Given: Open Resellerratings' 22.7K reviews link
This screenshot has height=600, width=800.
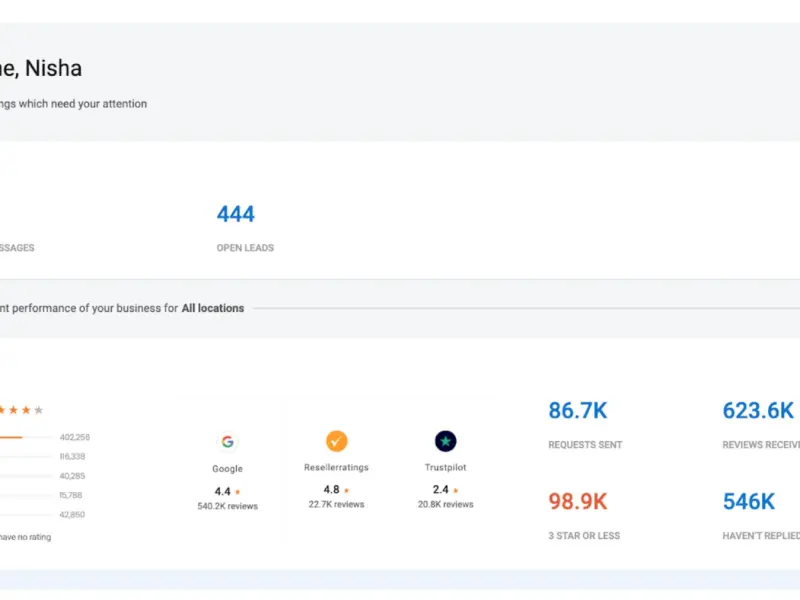Looking at the screenshot, I should 336,505.
